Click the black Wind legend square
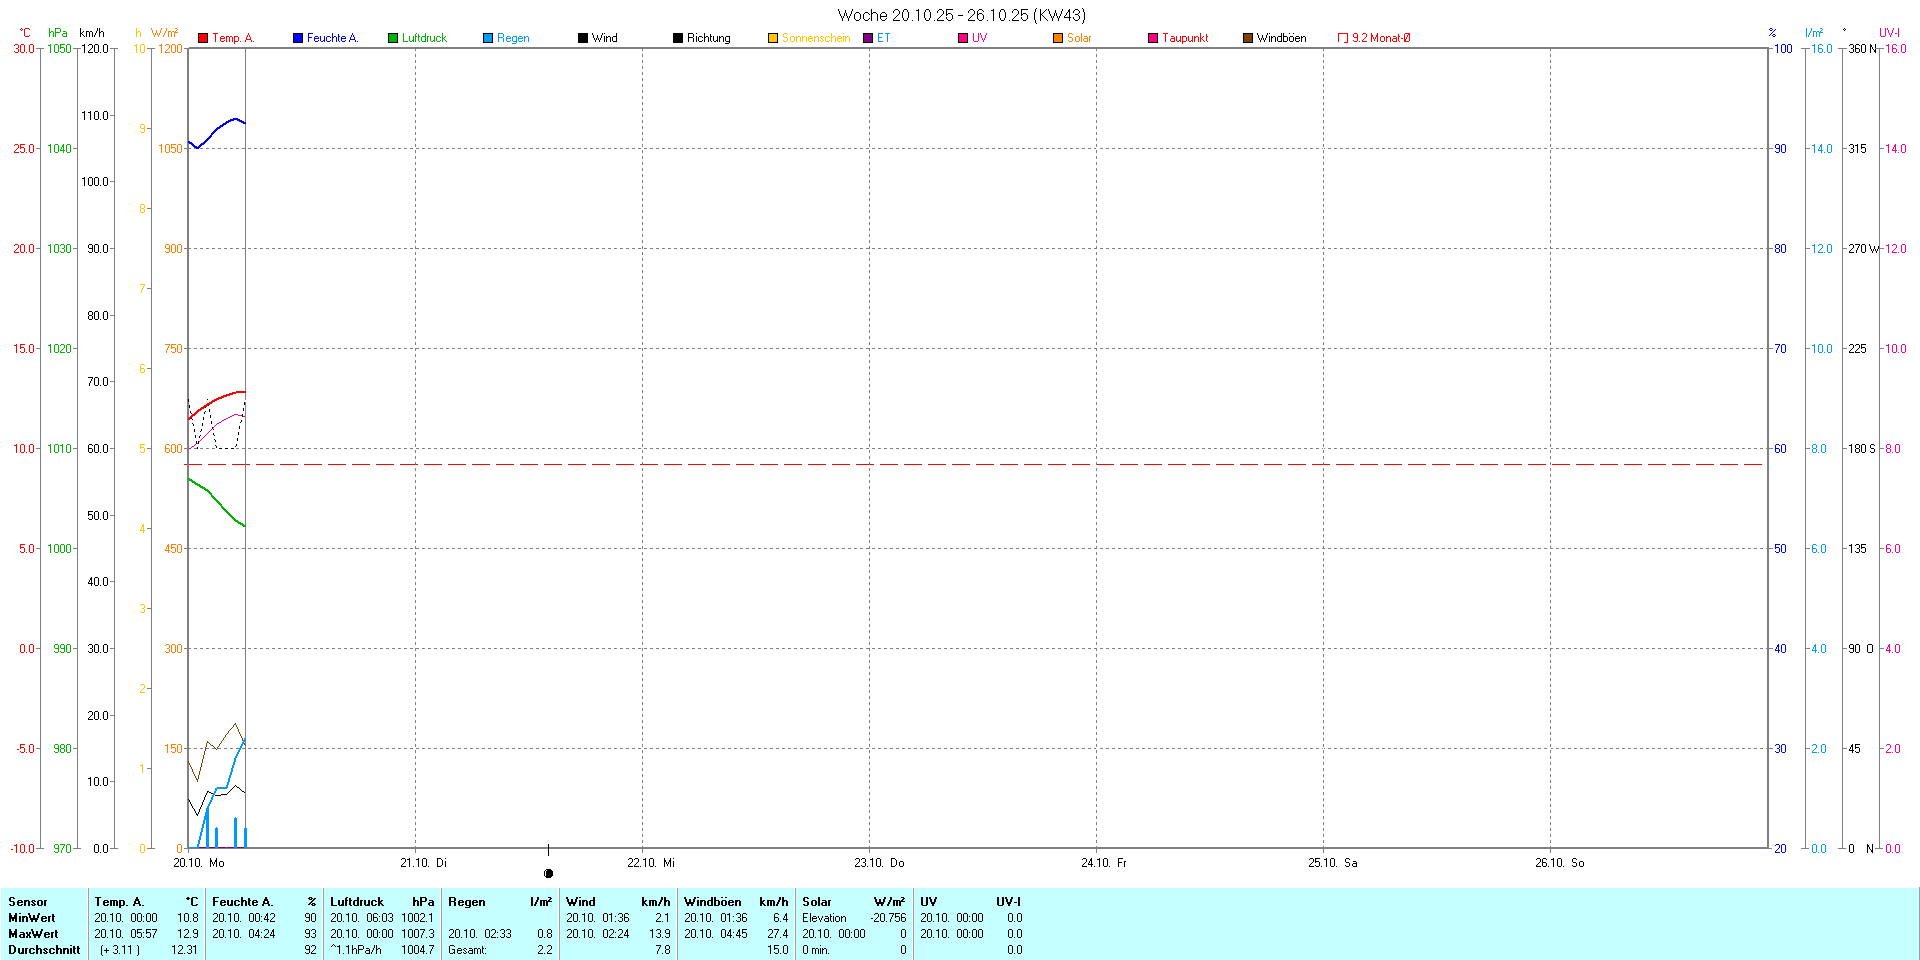 click(583, 38)
